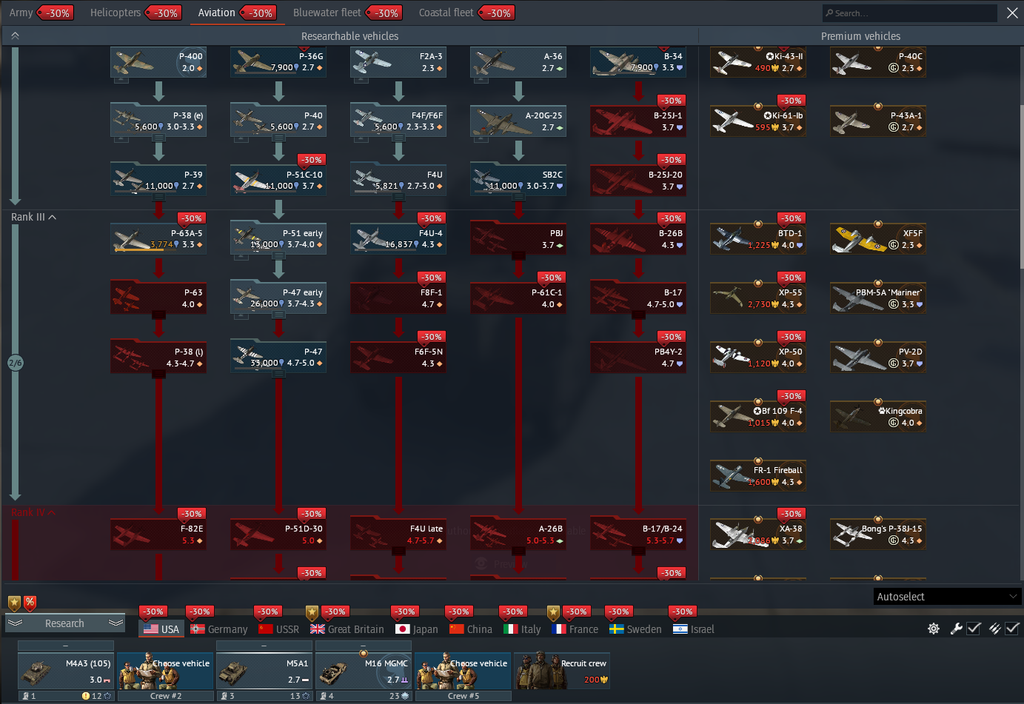Select the M16 MGMC crew slot
The height and width of the screenshot is (704, 1024).
(364, 671)
